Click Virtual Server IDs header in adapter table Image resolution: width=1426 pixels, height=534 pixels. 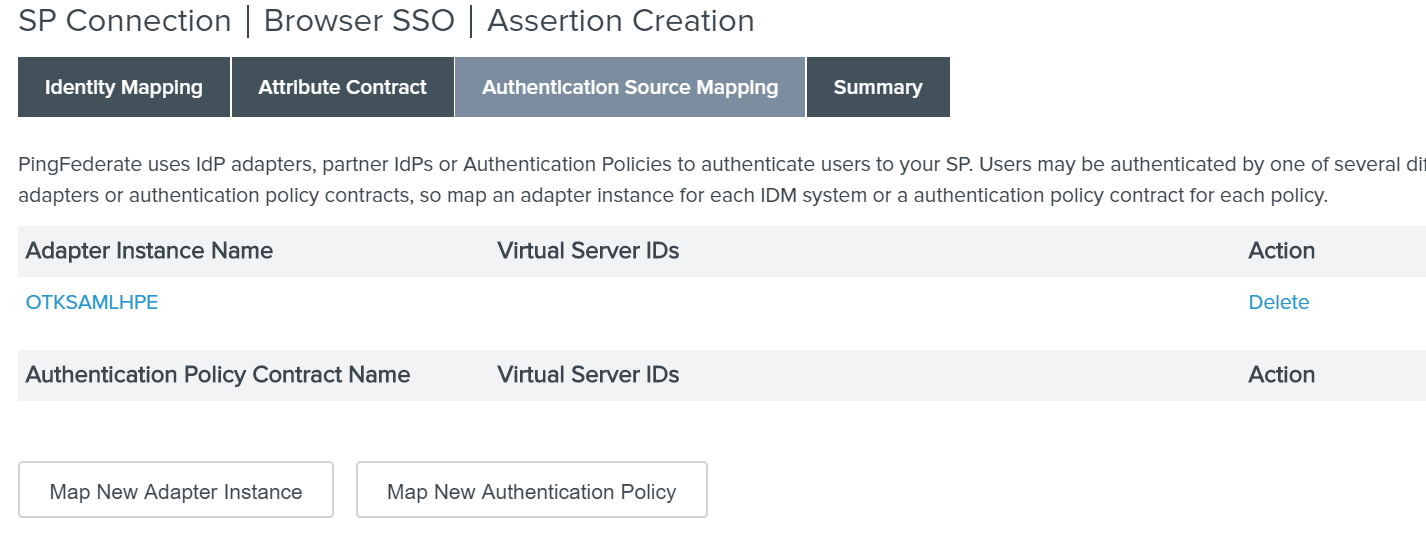pos(588,250)
